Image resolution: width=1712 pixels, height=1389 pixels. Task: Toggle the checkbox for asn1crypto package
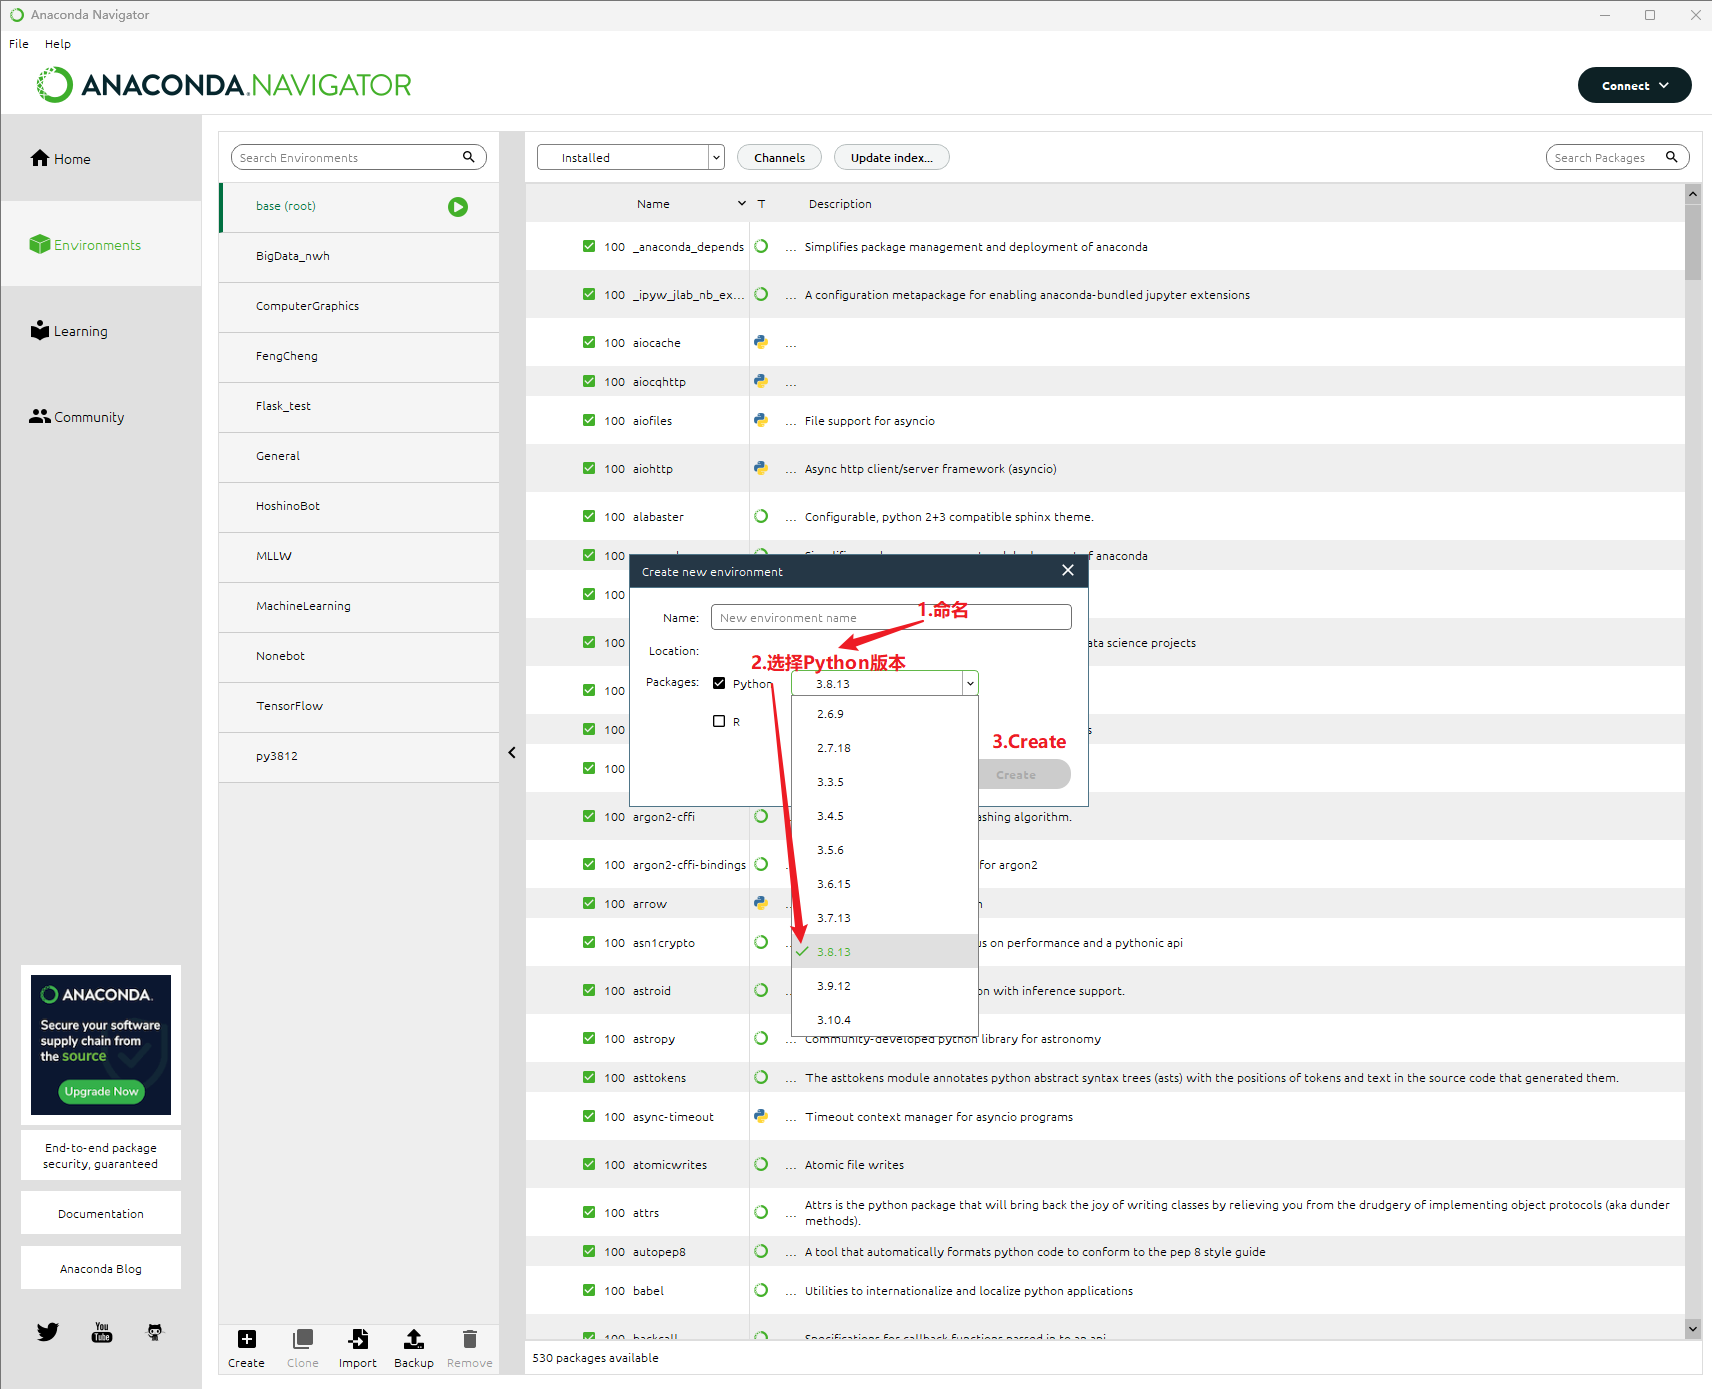pyautogui.click(x=589, y=942)
